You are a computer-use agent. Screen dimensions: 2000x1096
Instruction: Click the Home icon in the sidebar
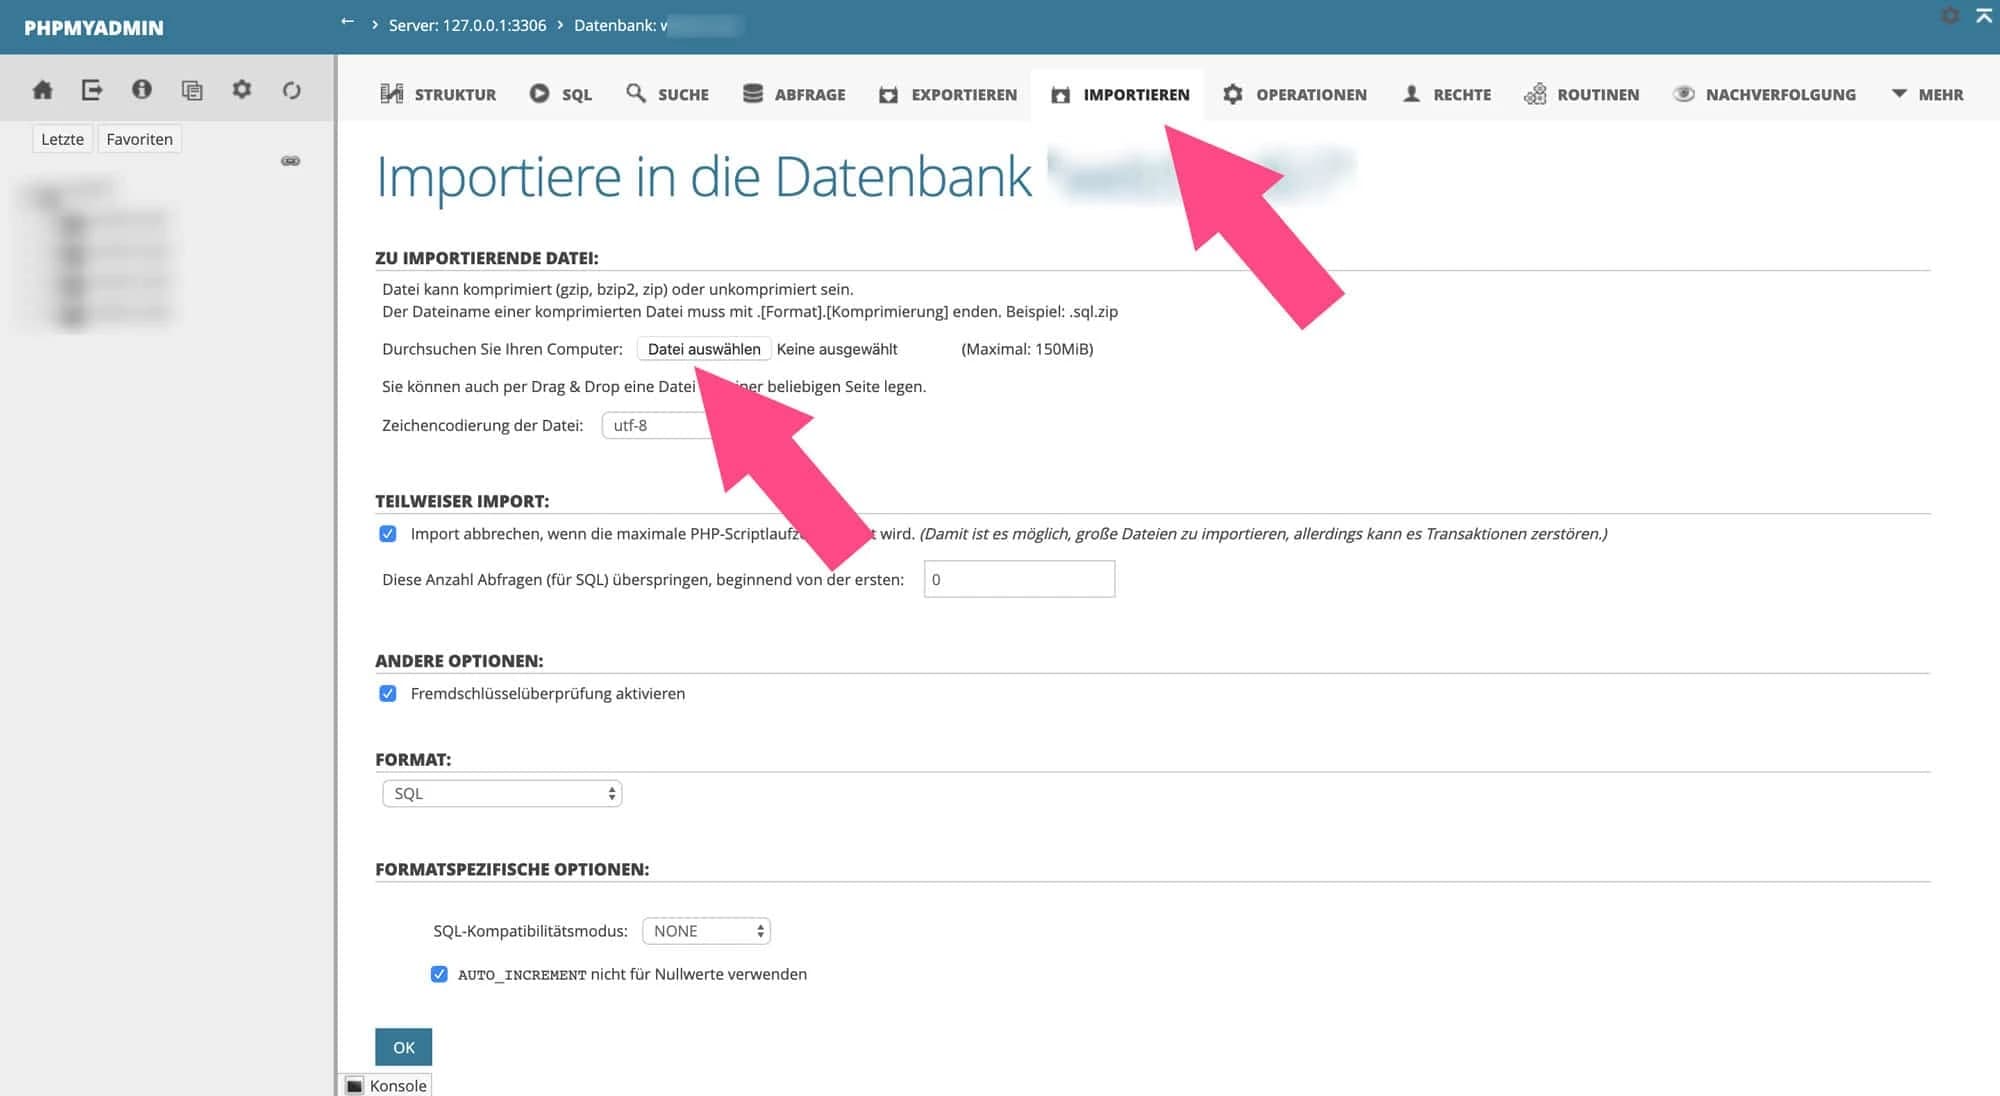click(x=42, y=89)
